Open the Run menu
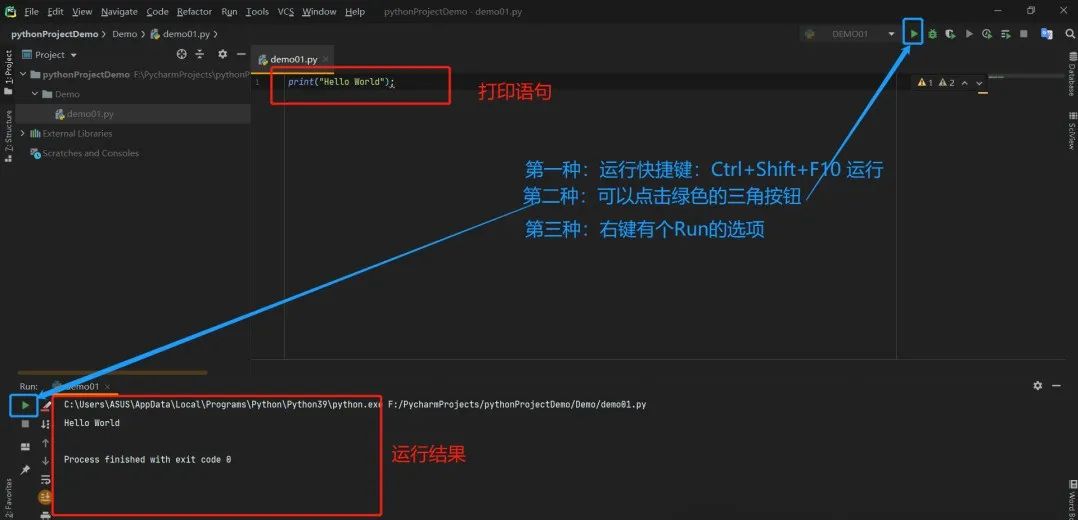Screen dimensions: 1078x520 [x=230, y=12]
